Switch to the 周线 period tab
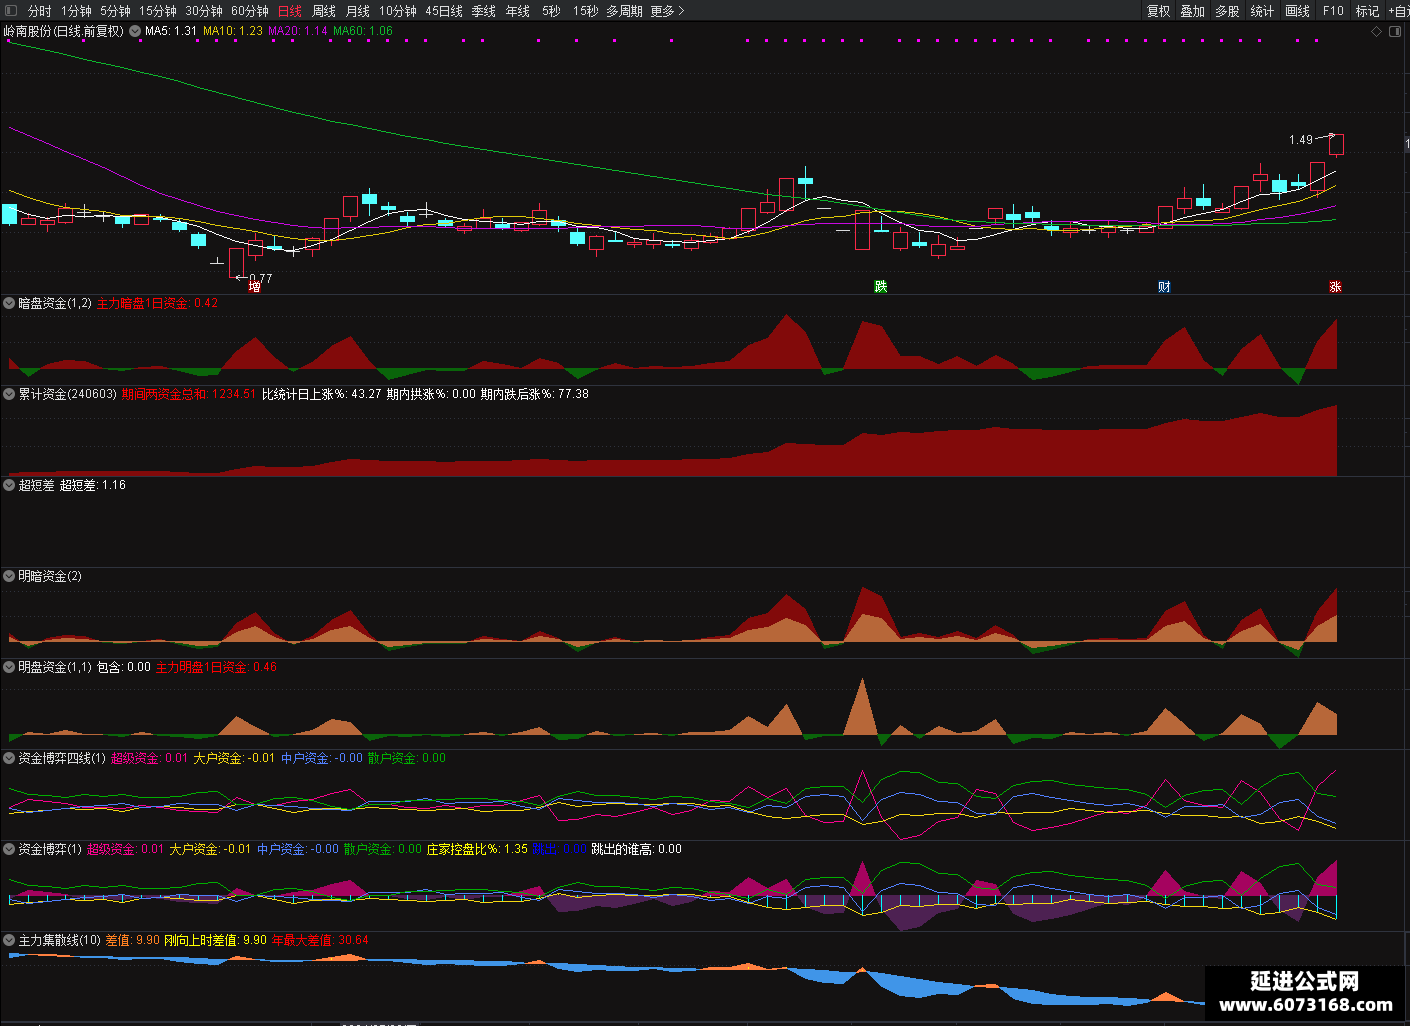The image size is (1410, 1026). pyautogui.click(x=324, y=11)
